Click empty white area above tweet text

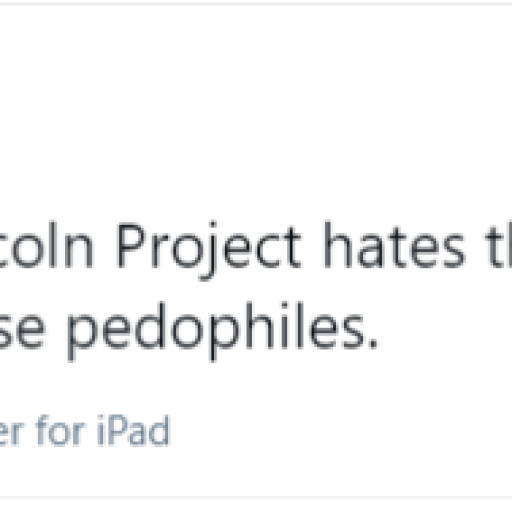(x=256, y=110)
